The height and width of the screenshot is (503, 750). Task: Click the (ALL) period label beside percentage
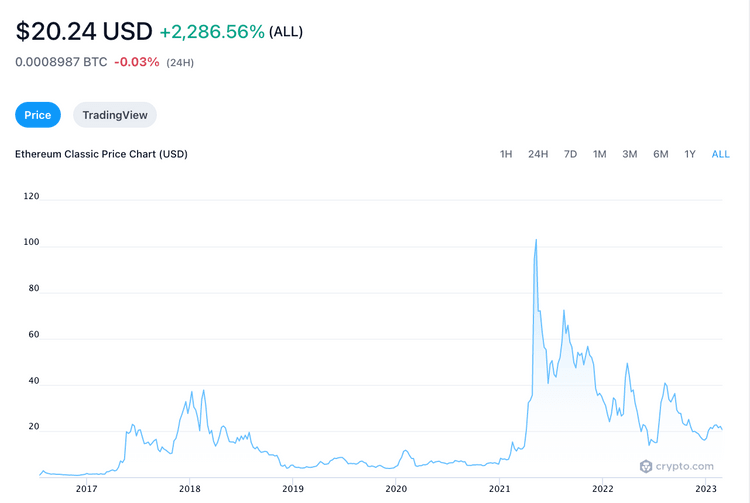point(286,32)
